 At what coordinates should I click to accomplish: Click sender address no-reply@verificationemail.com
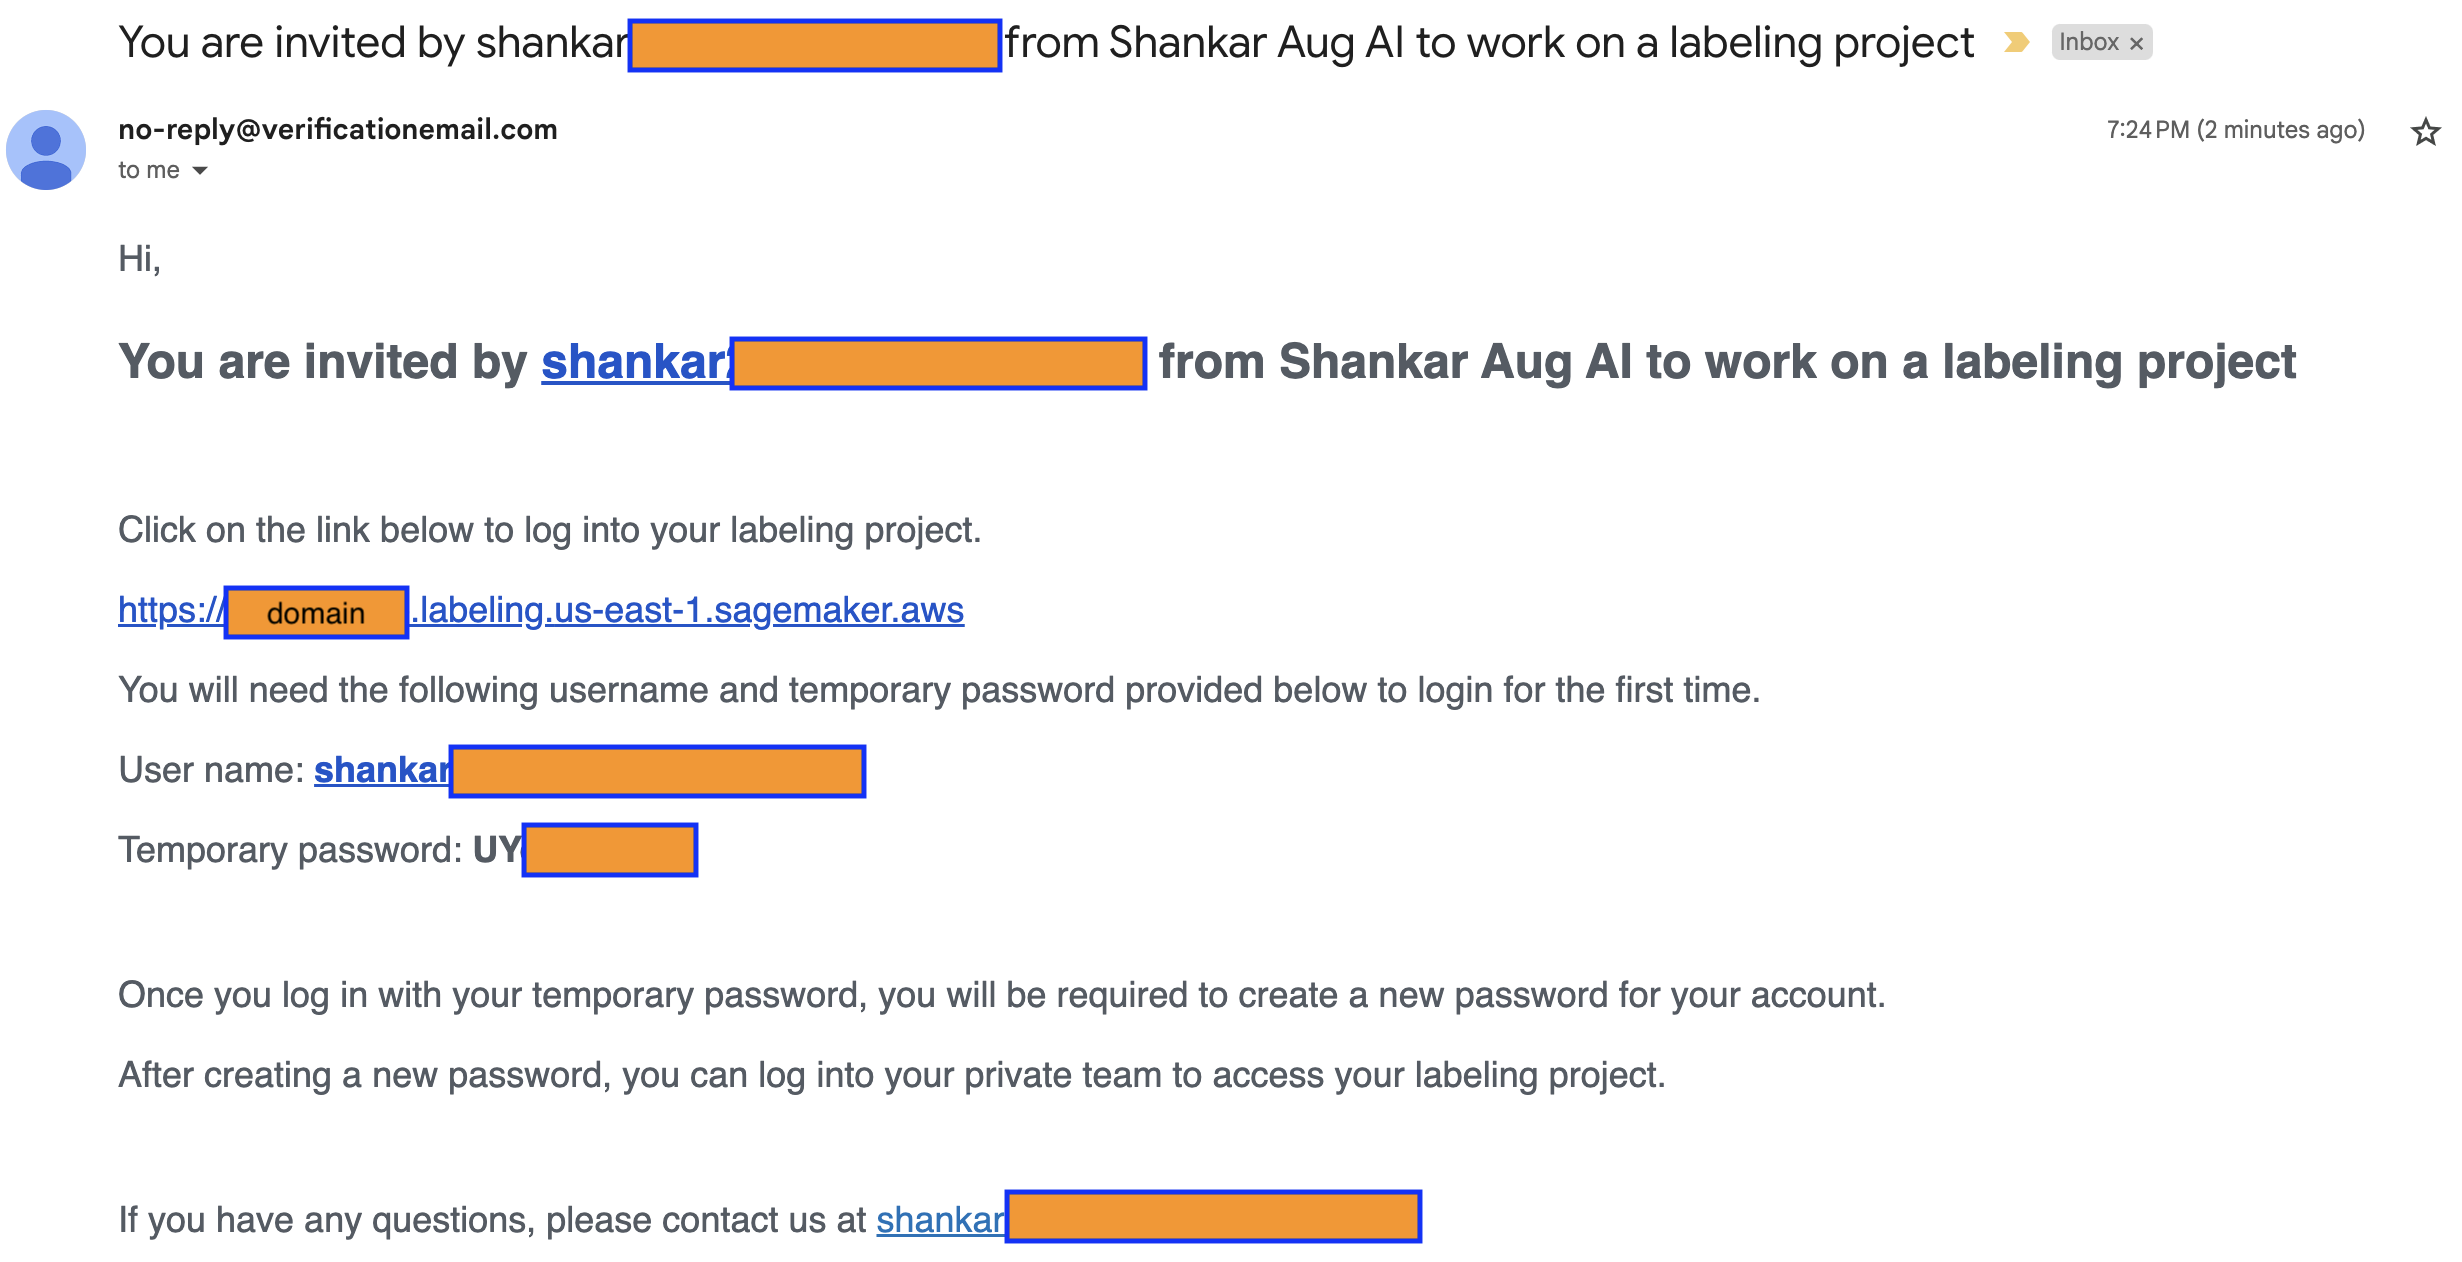[337, 129]
